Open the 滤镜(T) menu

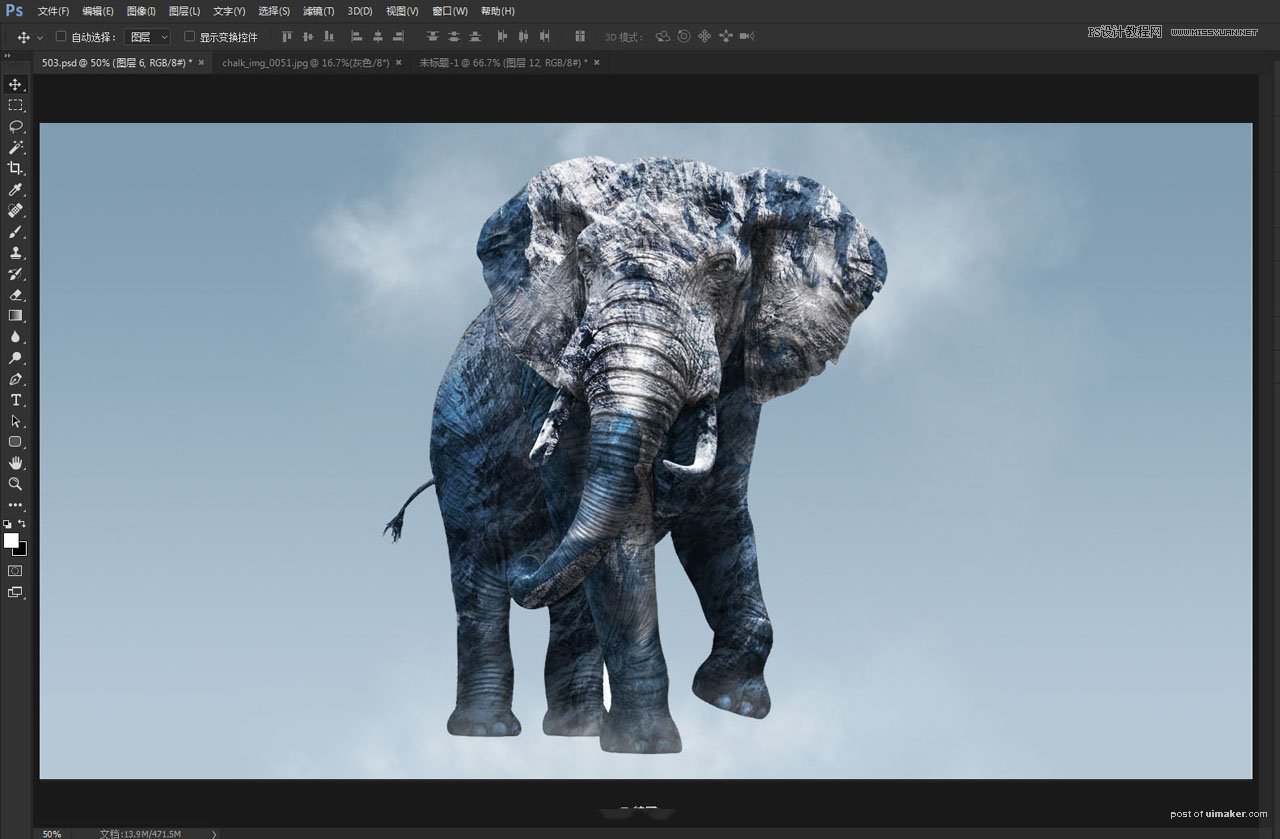[318, 11]
